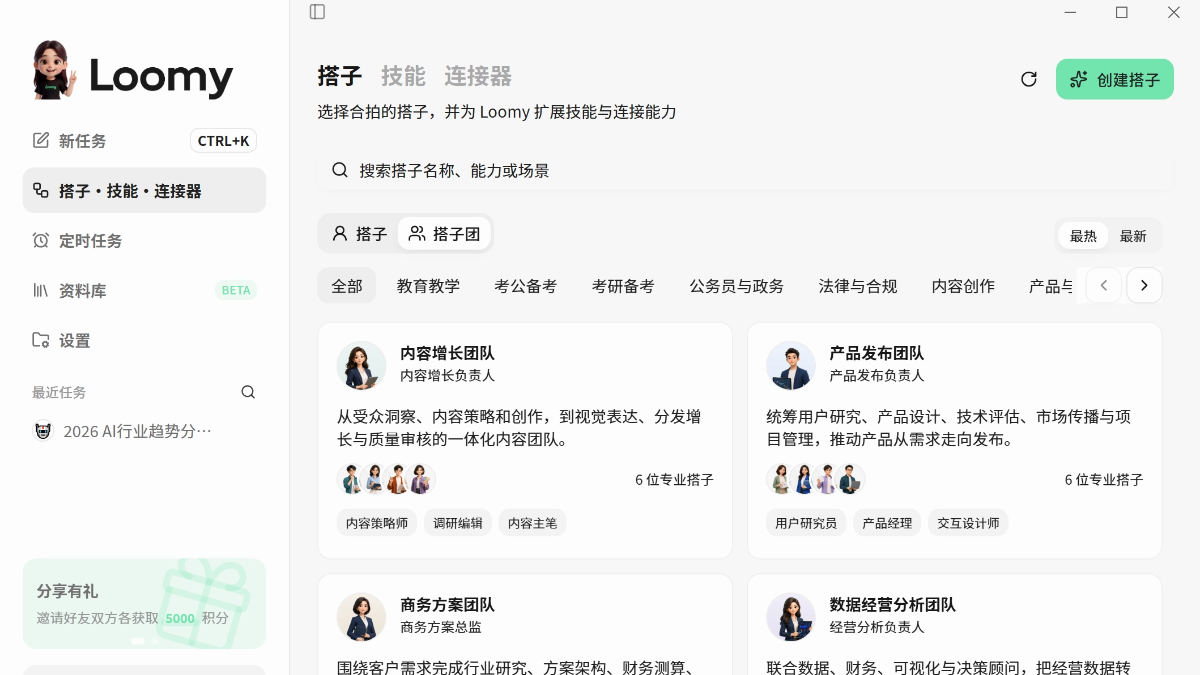
Task: Open the 商务方案团队 card title
Action: click(447, 605)
